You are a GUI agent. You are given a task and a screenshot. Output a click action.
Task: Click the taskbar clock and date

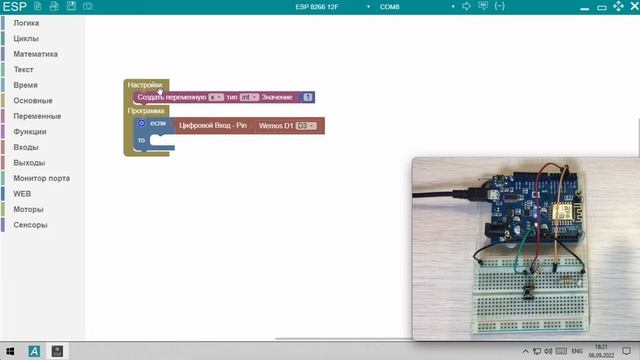(x=601, y=351)
